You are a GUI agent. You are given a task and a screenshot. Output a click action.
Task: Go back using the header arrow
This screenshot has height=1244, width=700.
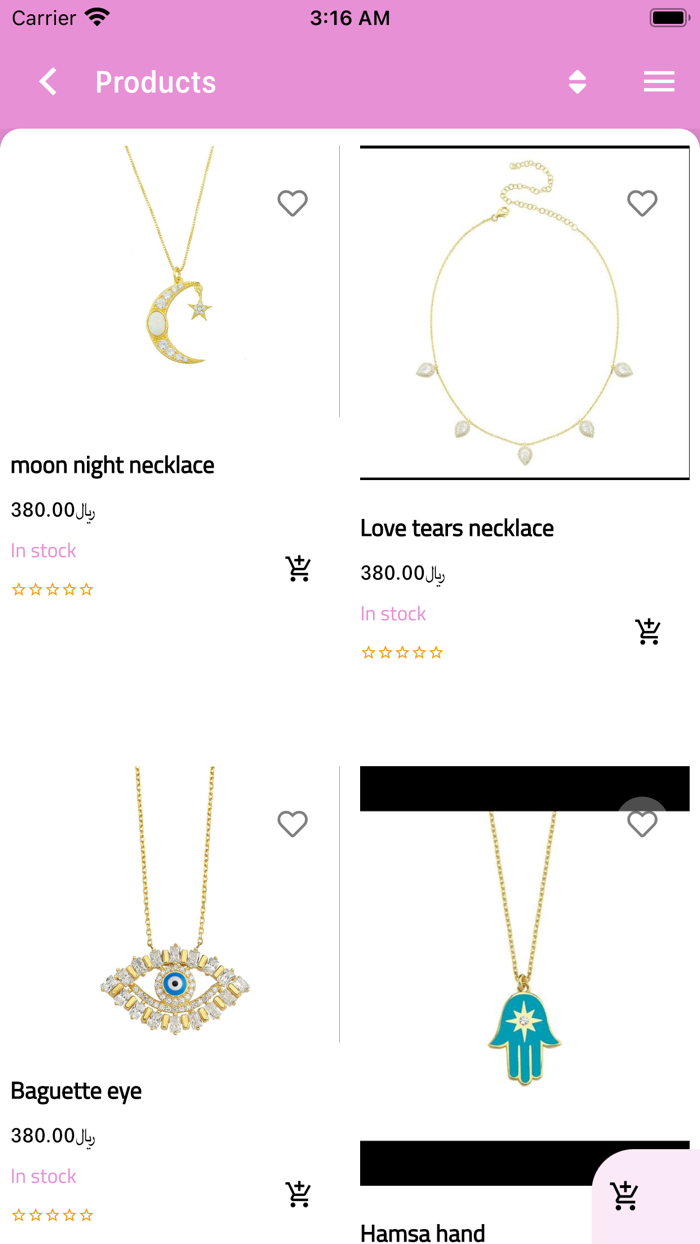[x=48, y=82]
